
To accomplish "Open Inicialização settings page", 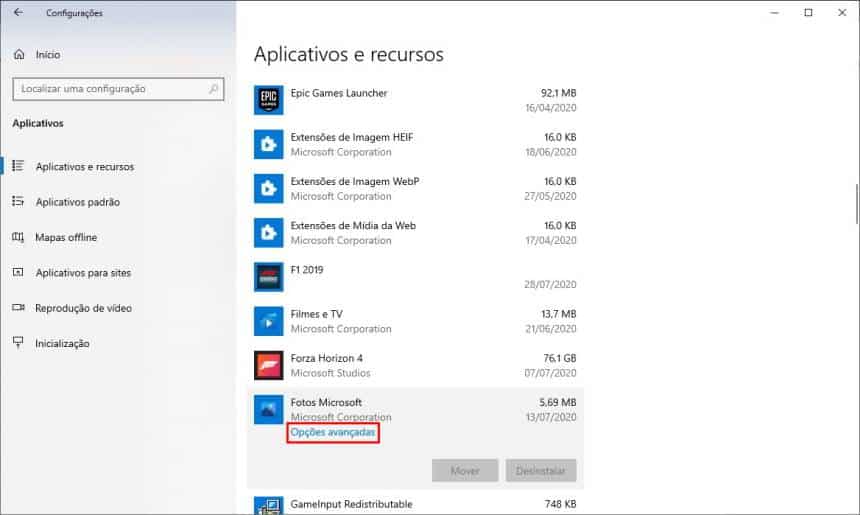I will coord(62,343).
